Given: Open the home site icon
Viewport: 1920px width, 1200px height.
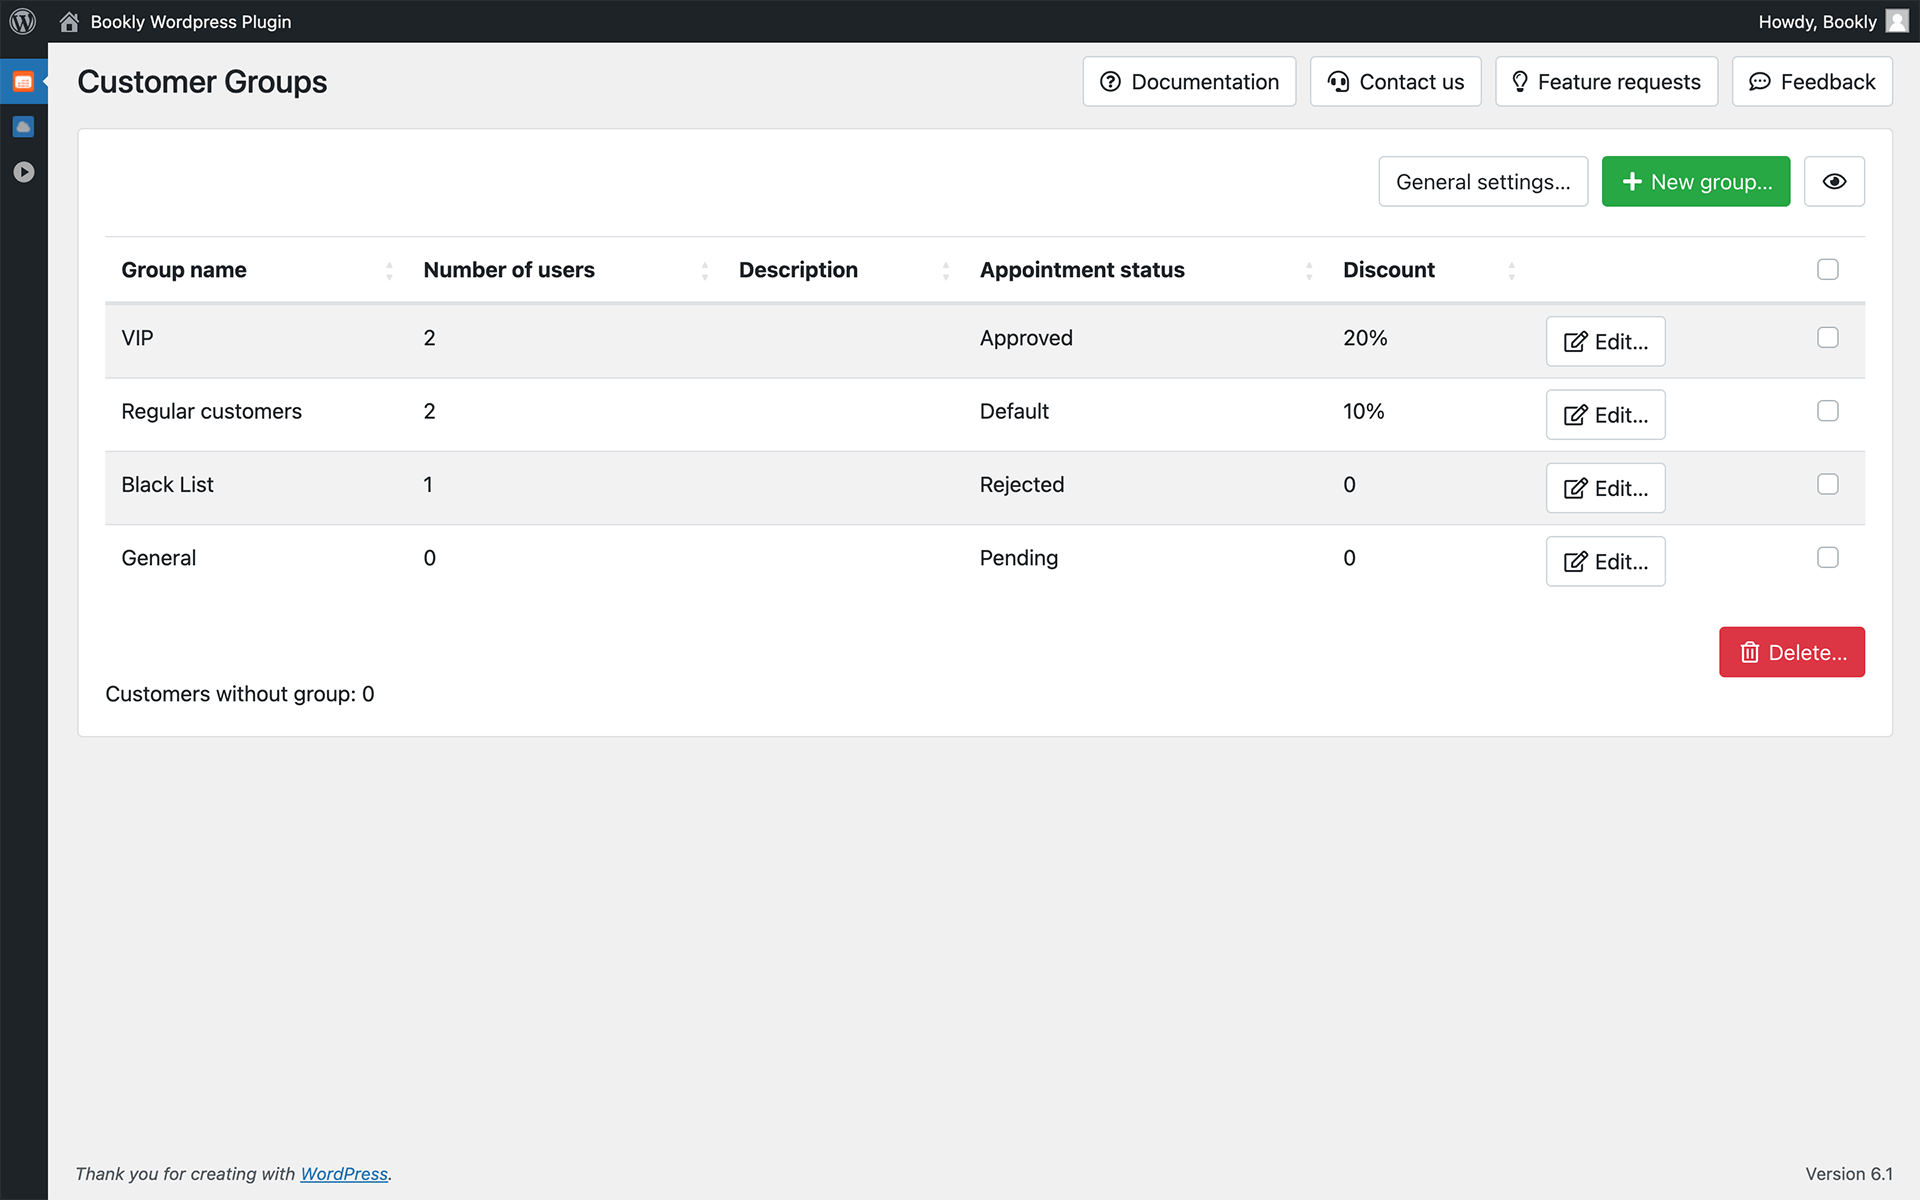Looking at the screenshot, I should [x=69, y=21].
